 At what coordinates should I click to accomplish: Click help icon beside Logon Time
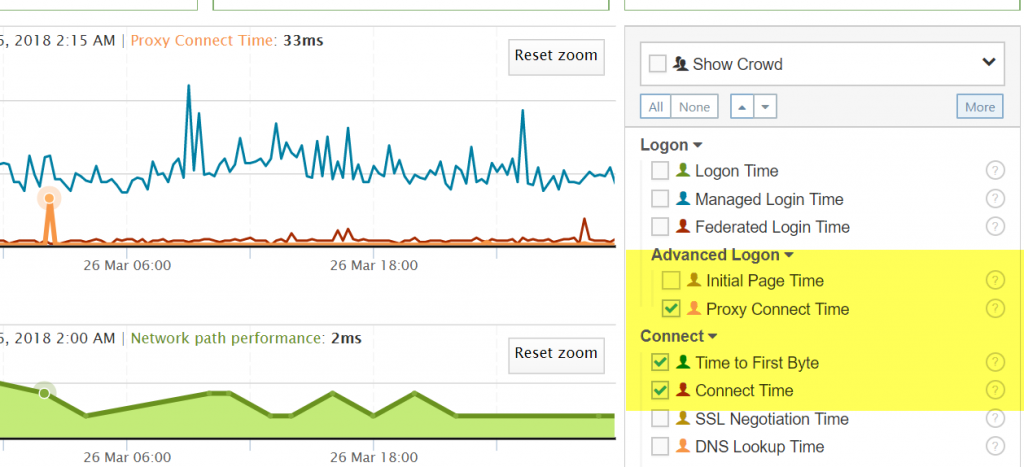[x=995, y=171]
